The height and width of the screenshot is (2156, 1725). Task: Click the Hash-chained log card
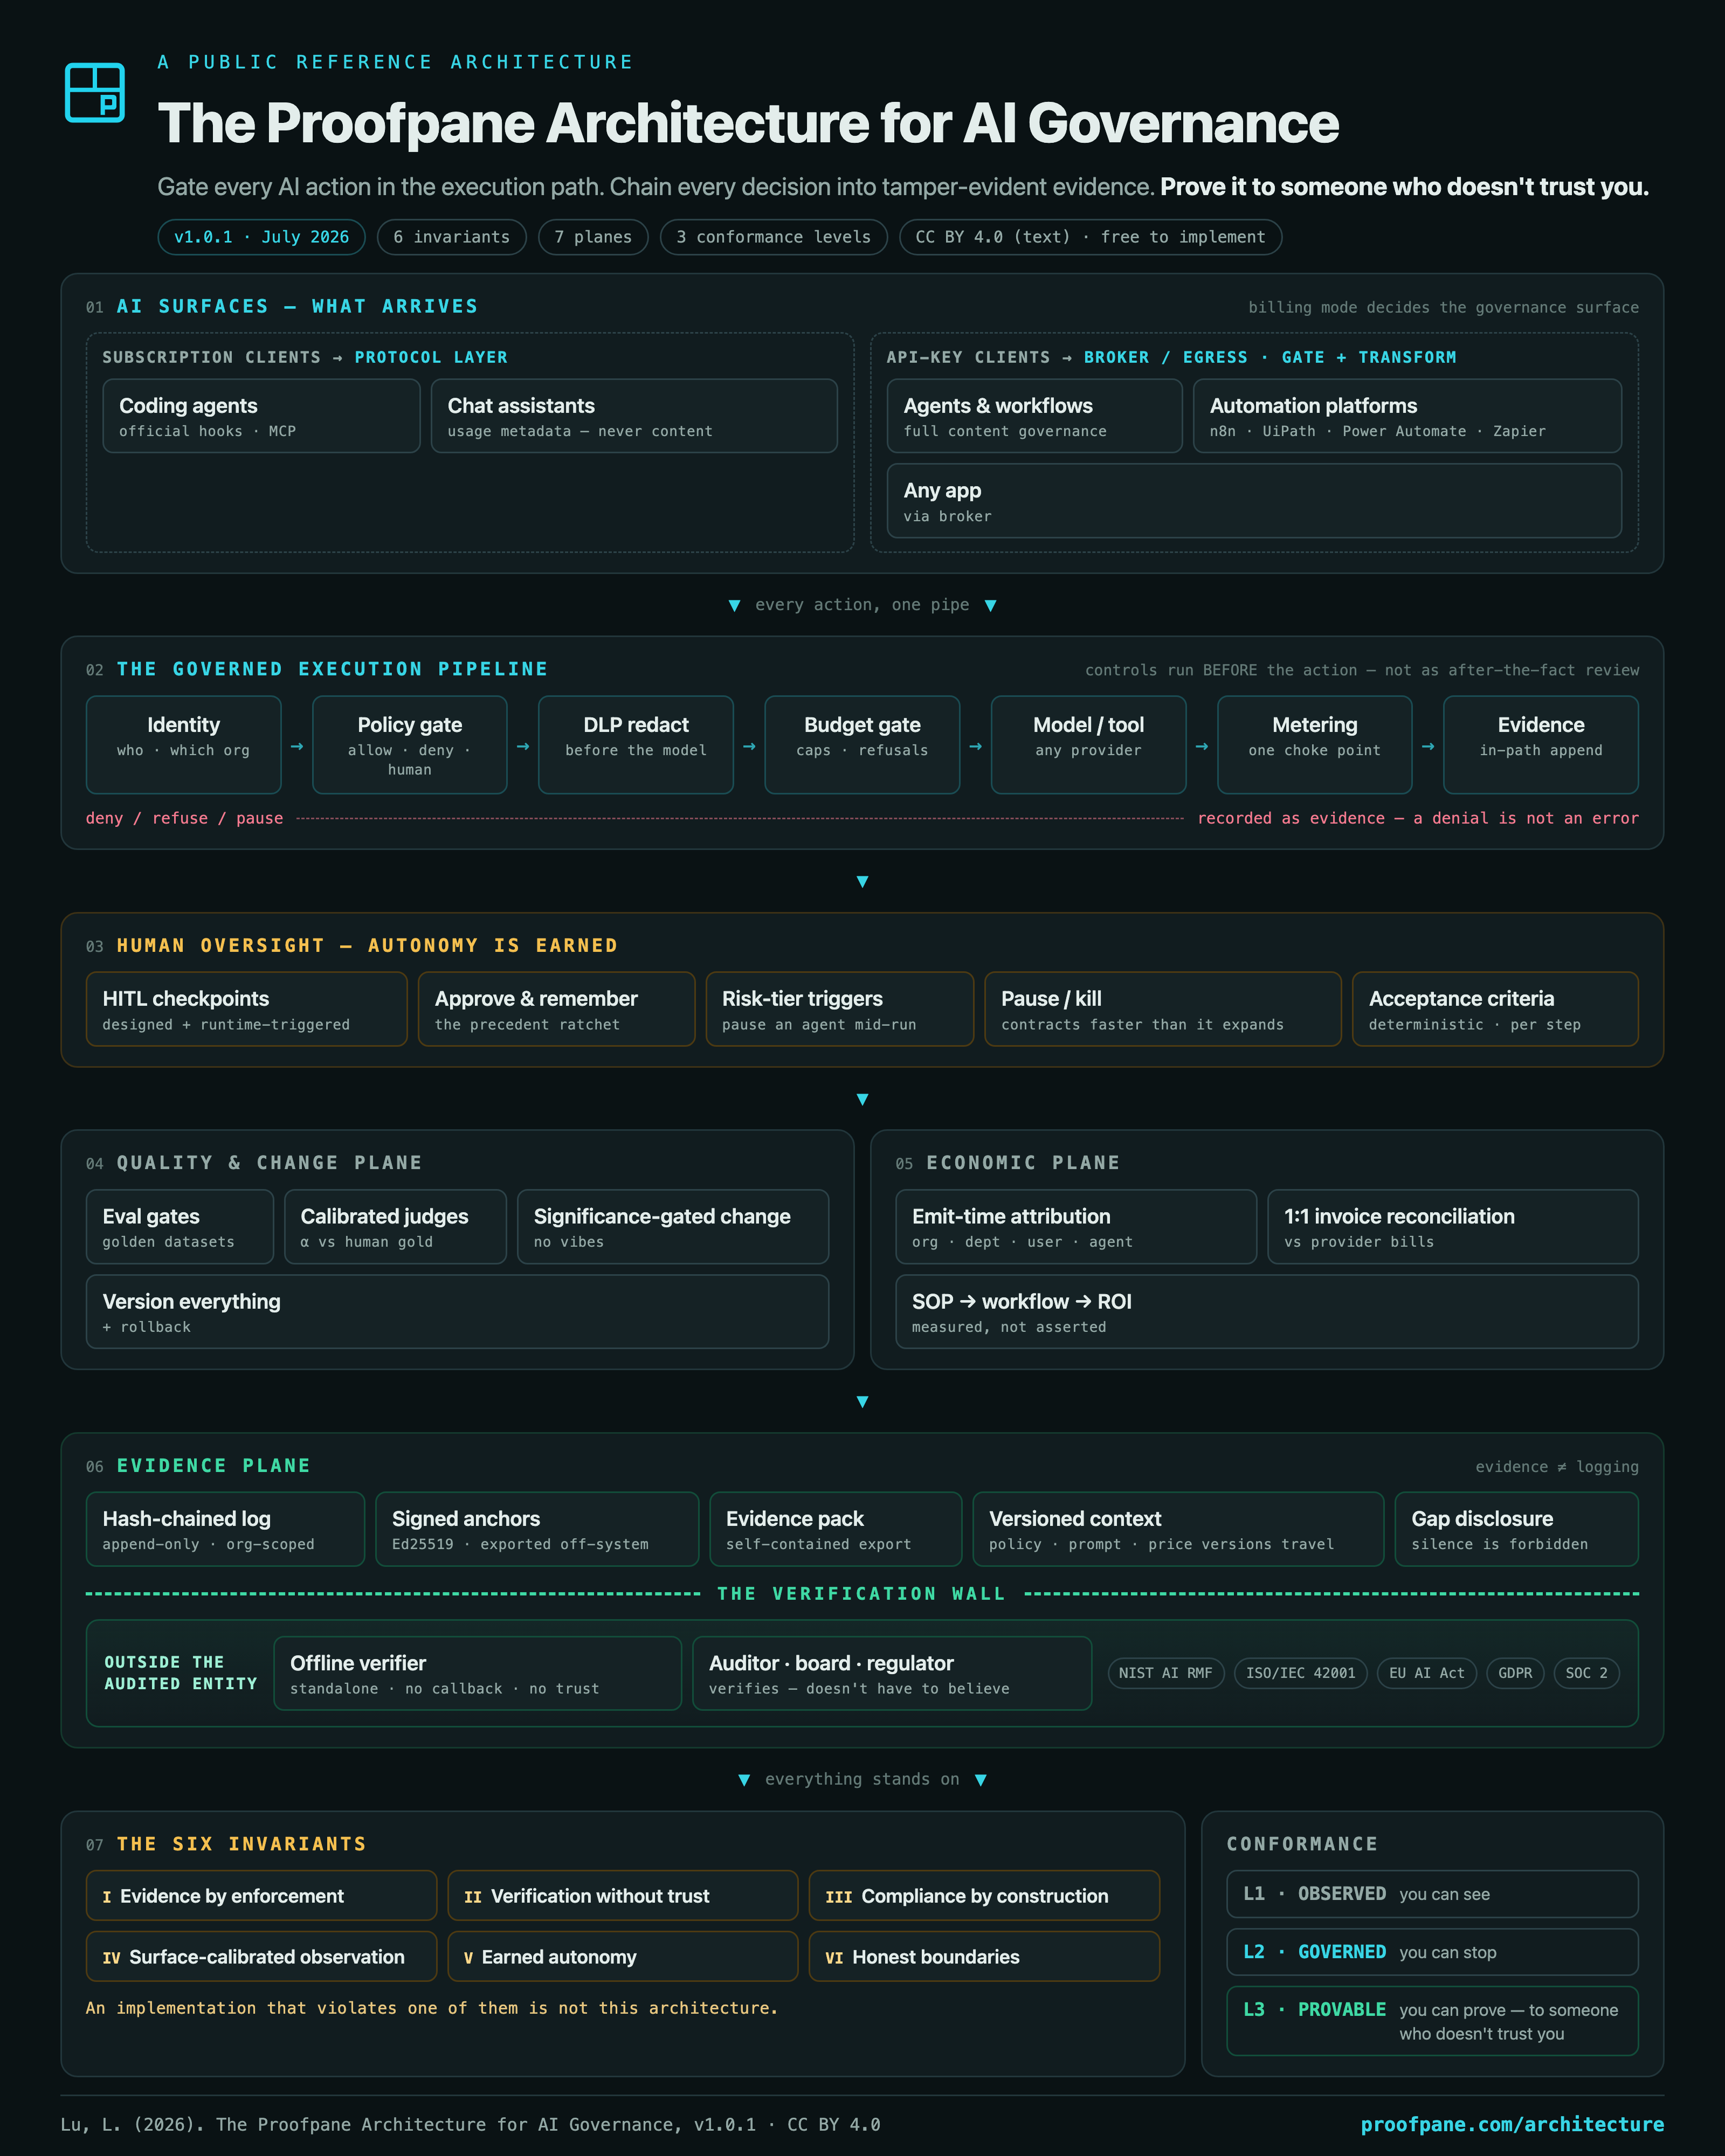pos(225,1529)
